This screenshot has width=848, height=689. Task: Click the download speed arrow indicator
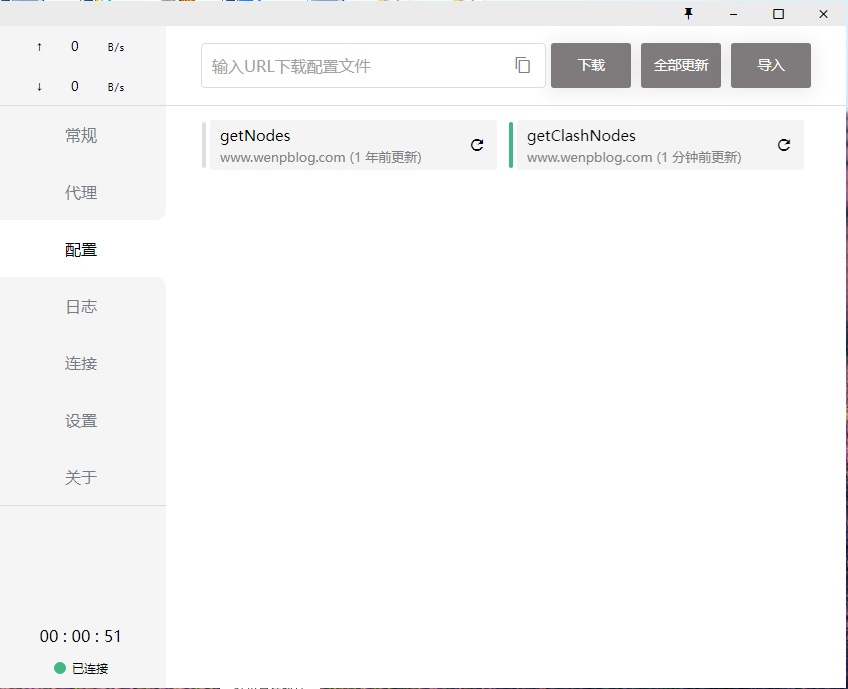(x=39, y=87)
